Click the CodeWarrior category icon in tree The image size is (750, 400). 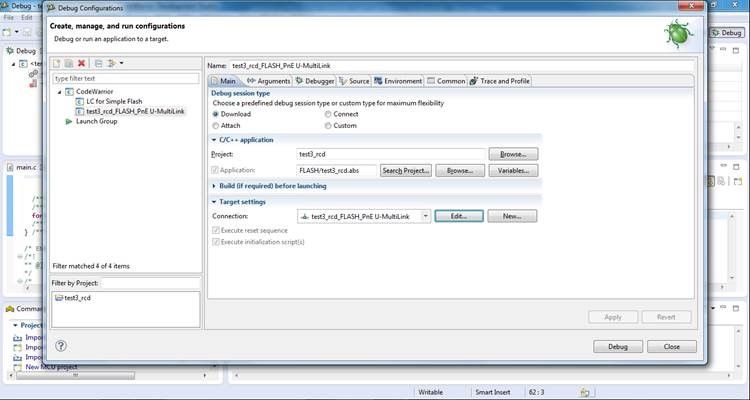(69, 91)
